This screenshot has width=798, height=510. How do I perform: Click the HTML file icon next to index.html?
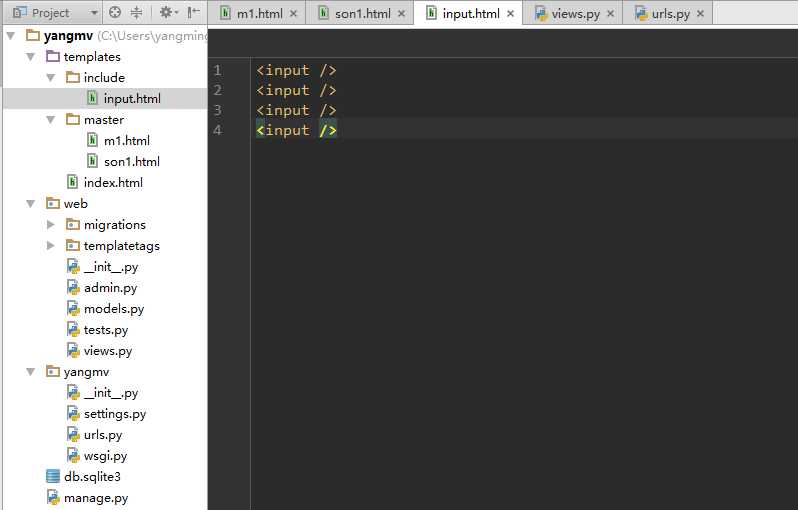click(x=73, y=182)
